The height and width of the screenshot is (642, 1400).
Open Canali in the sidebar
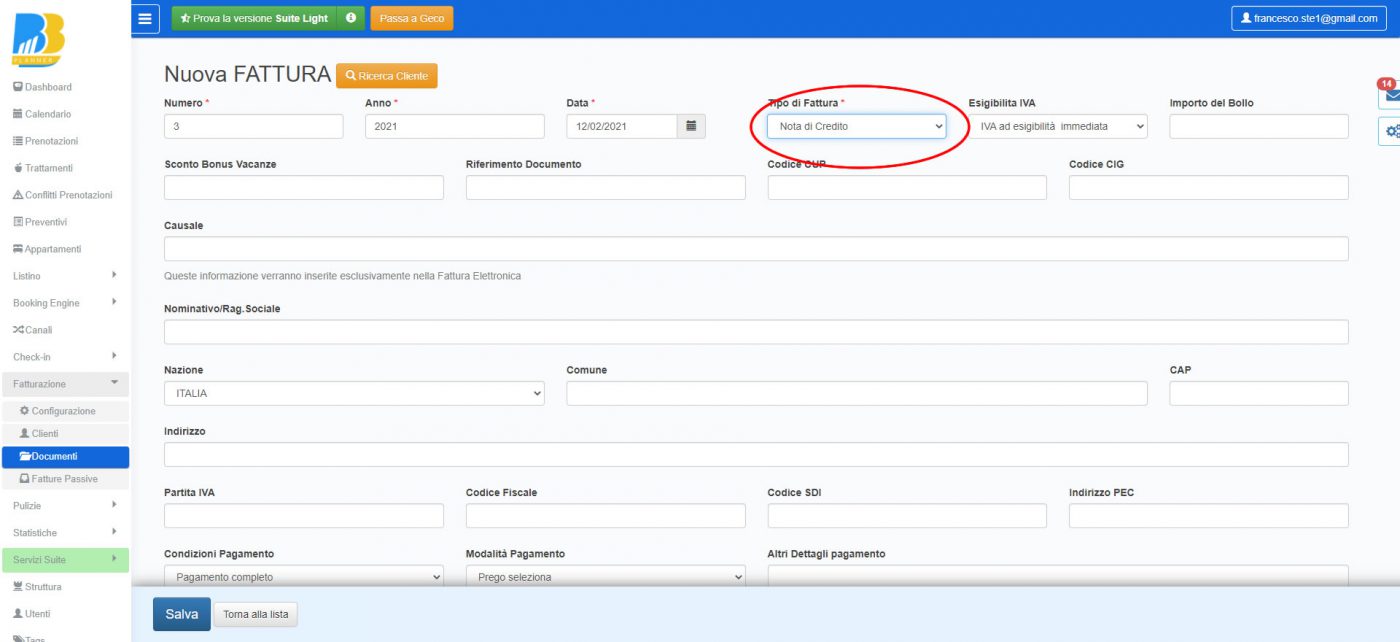click(x=32, y=330)
